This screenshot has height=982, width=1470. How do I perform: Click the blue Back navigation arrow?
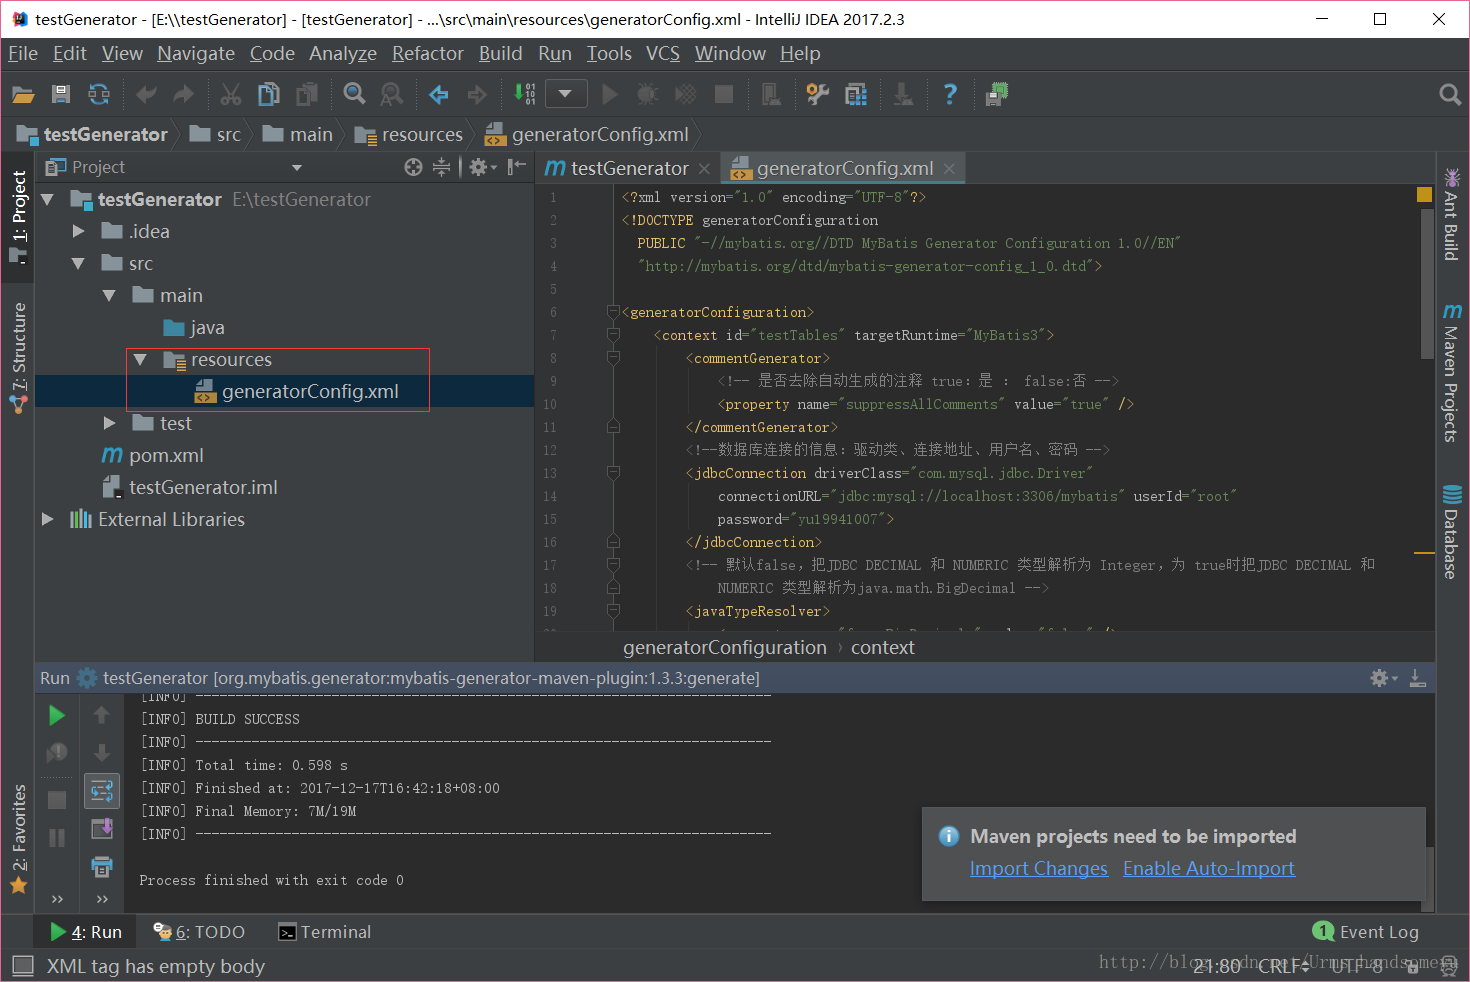click(x=439, y=94)
